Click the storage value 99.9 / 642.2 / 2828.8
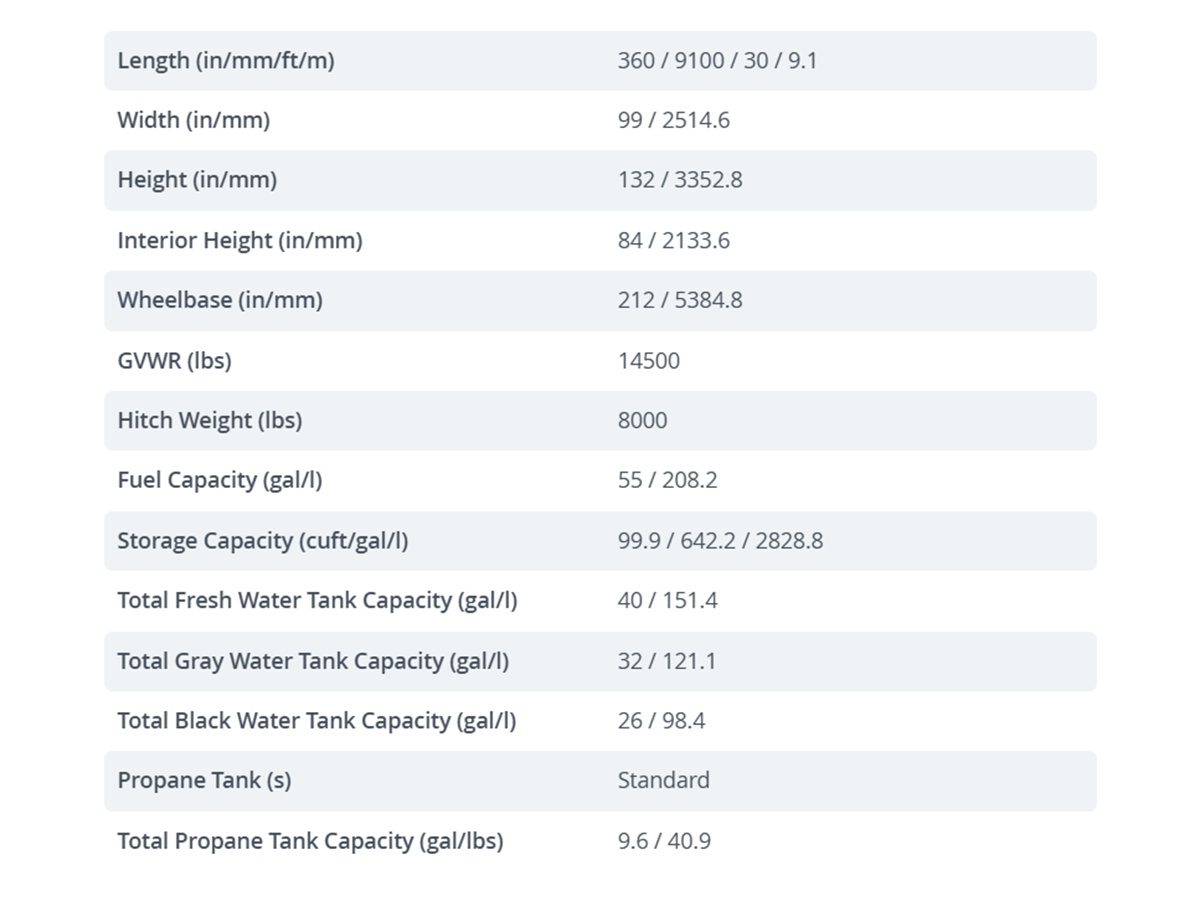 (x=720, y=541)
